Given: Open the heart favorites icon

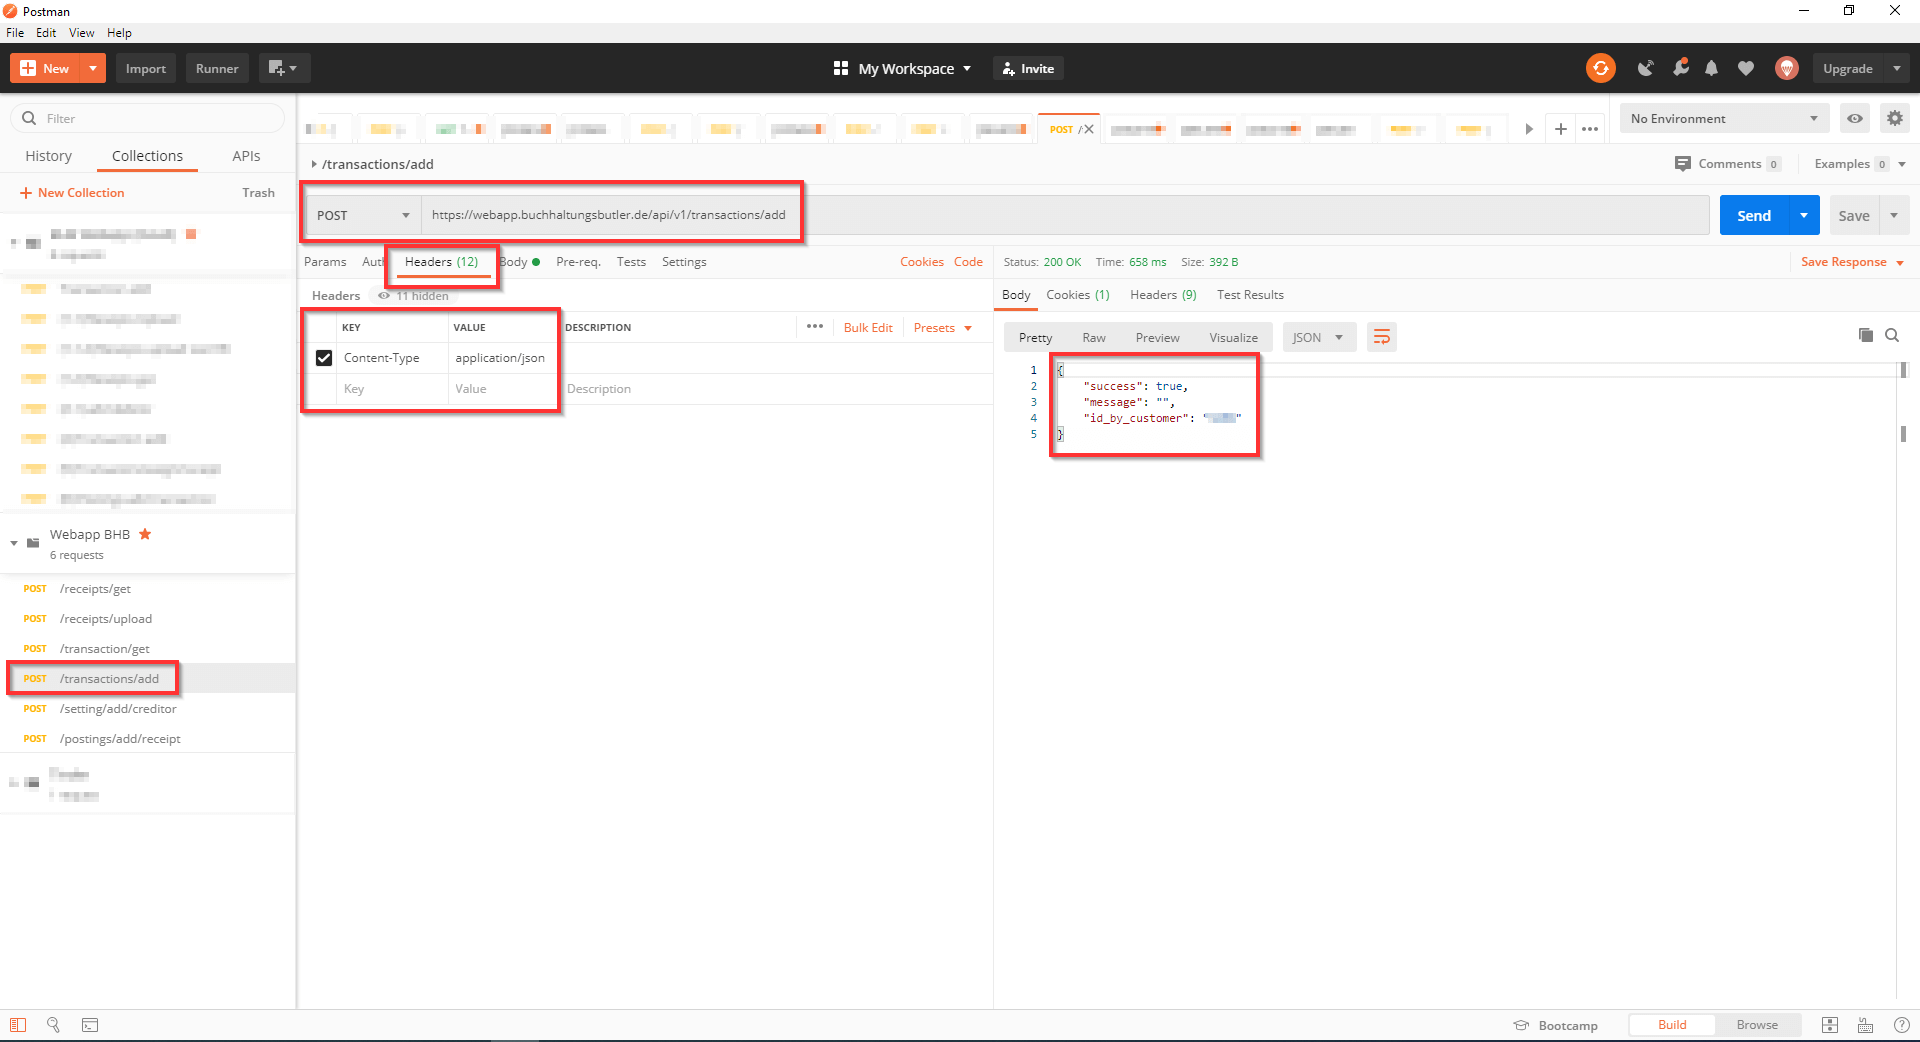Looking at the screenshot, I should coord(1746,68).
